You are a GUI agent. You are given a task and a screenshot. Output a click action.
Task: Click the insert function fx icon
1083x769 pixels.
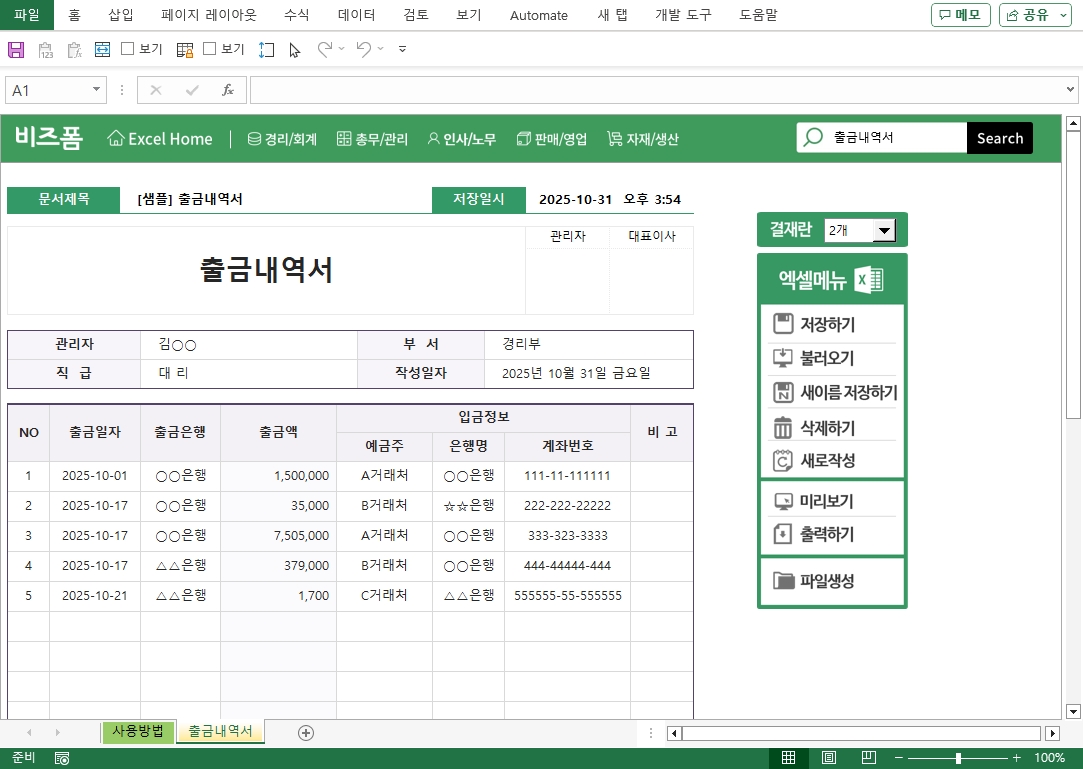pyautogui.click(x=228, y=90)
